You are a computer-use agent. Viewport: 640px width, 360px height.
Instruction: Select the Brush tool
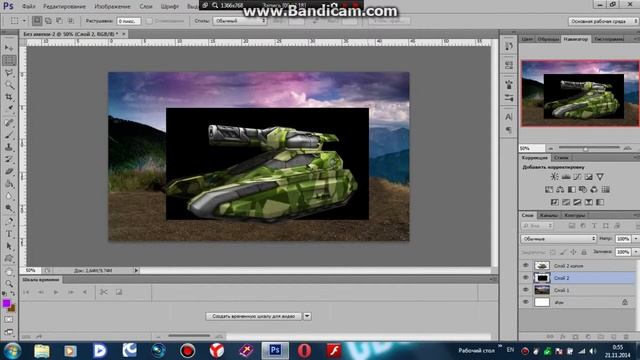(x=9, y=135)
